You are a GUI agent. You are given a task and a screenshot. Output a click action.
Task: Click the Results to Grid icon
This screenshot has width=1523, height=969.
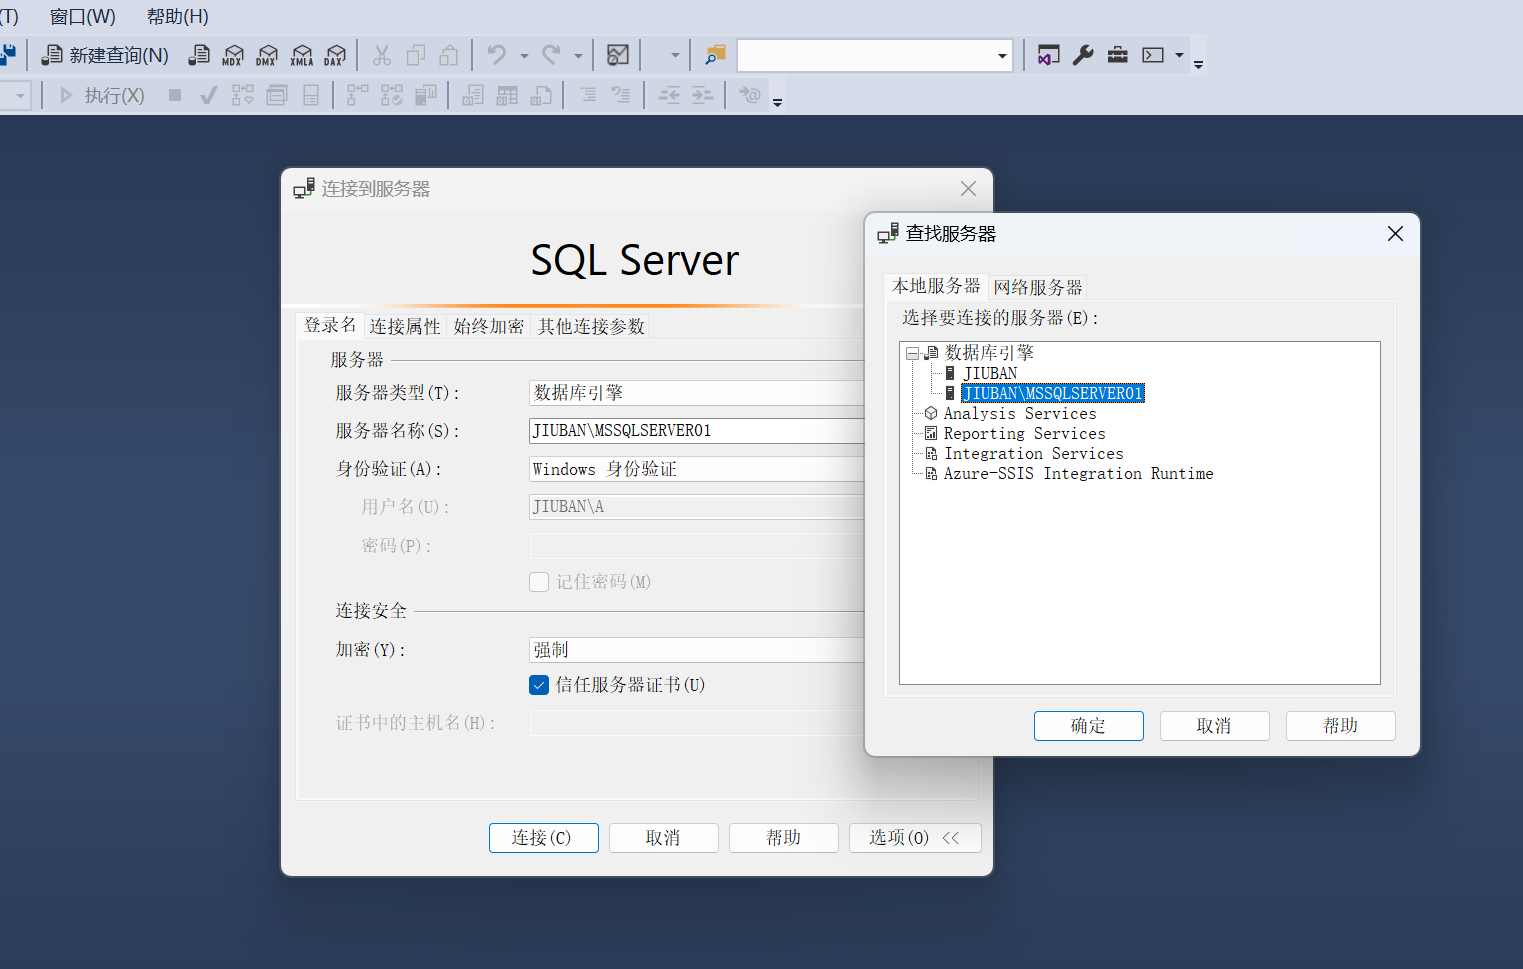507,95
